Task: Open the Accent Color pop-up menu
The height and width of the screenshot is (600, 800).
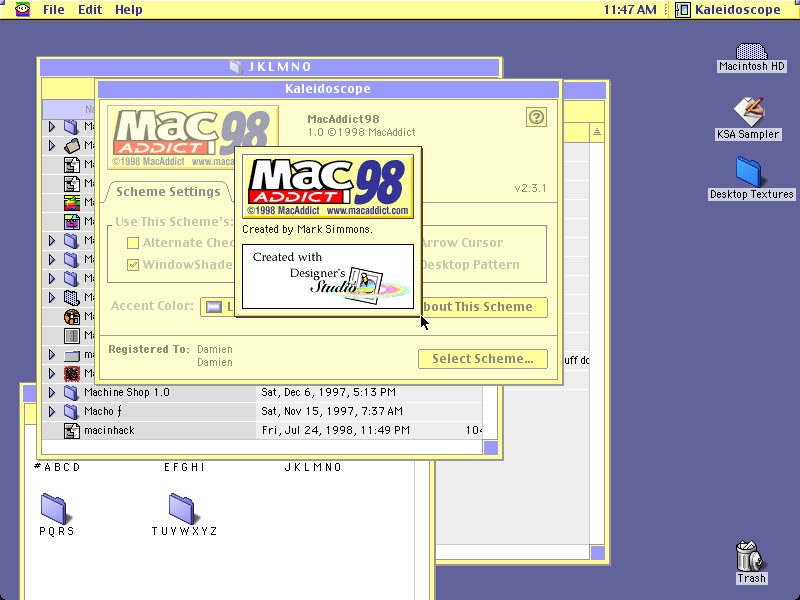Action: click(x=218, y=307)
